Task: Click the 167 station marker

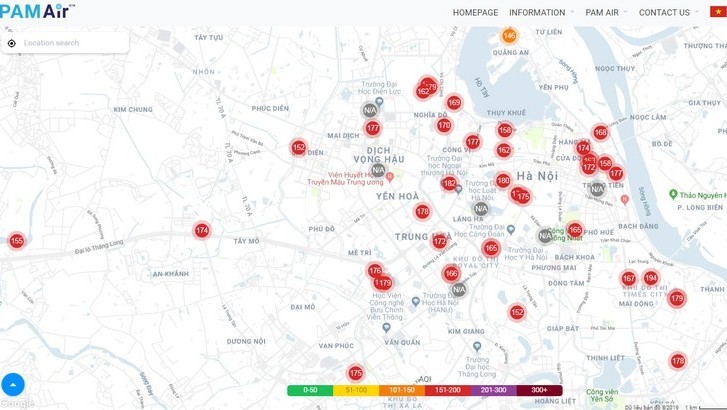Action: (629, 279)
